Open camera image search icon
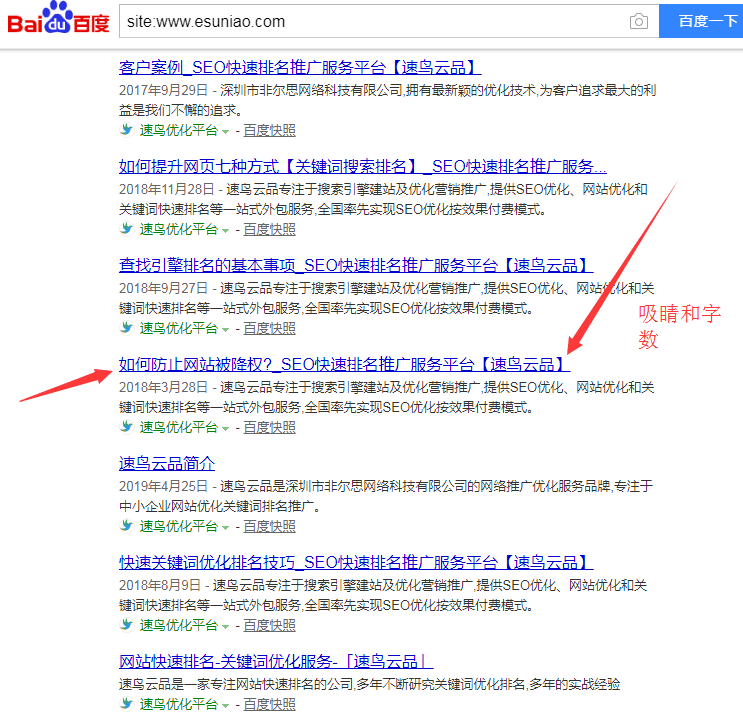This screenshot has width=743, height=720. coord(639,21)
